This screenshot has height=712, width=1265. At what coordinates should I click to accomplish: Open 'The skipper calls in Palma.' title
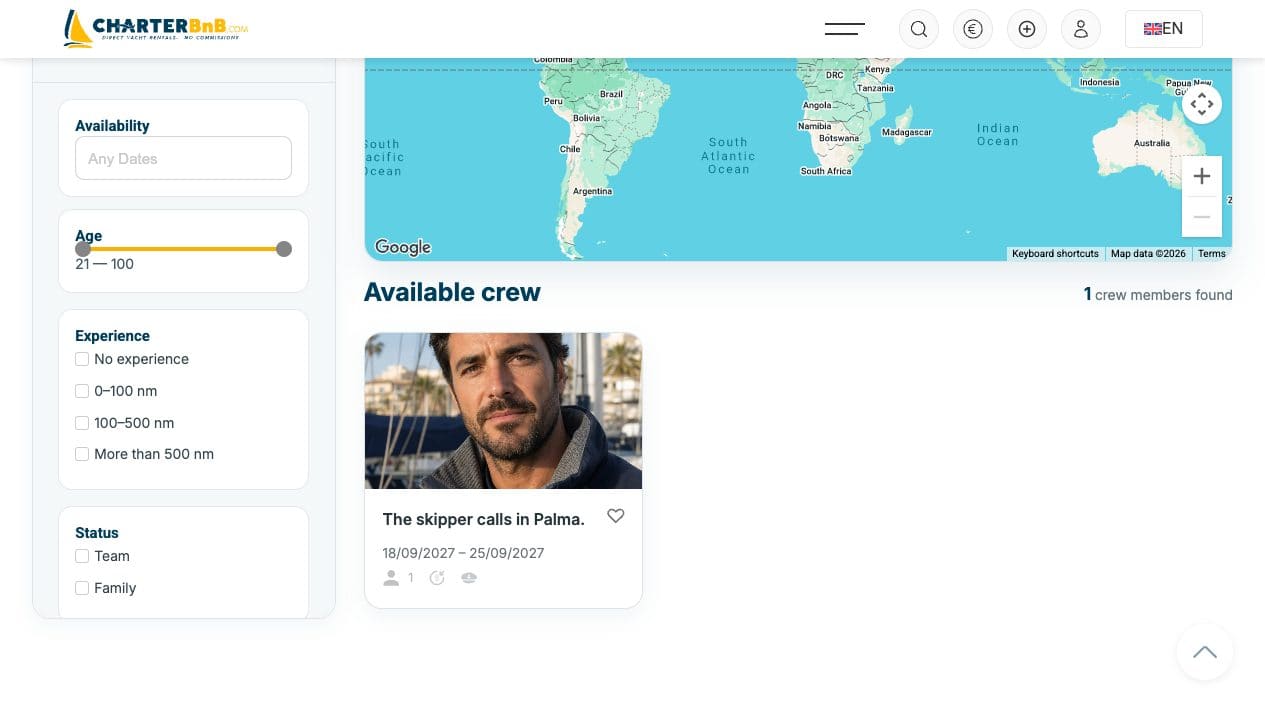pyautogui.click(x=484, y=519)
